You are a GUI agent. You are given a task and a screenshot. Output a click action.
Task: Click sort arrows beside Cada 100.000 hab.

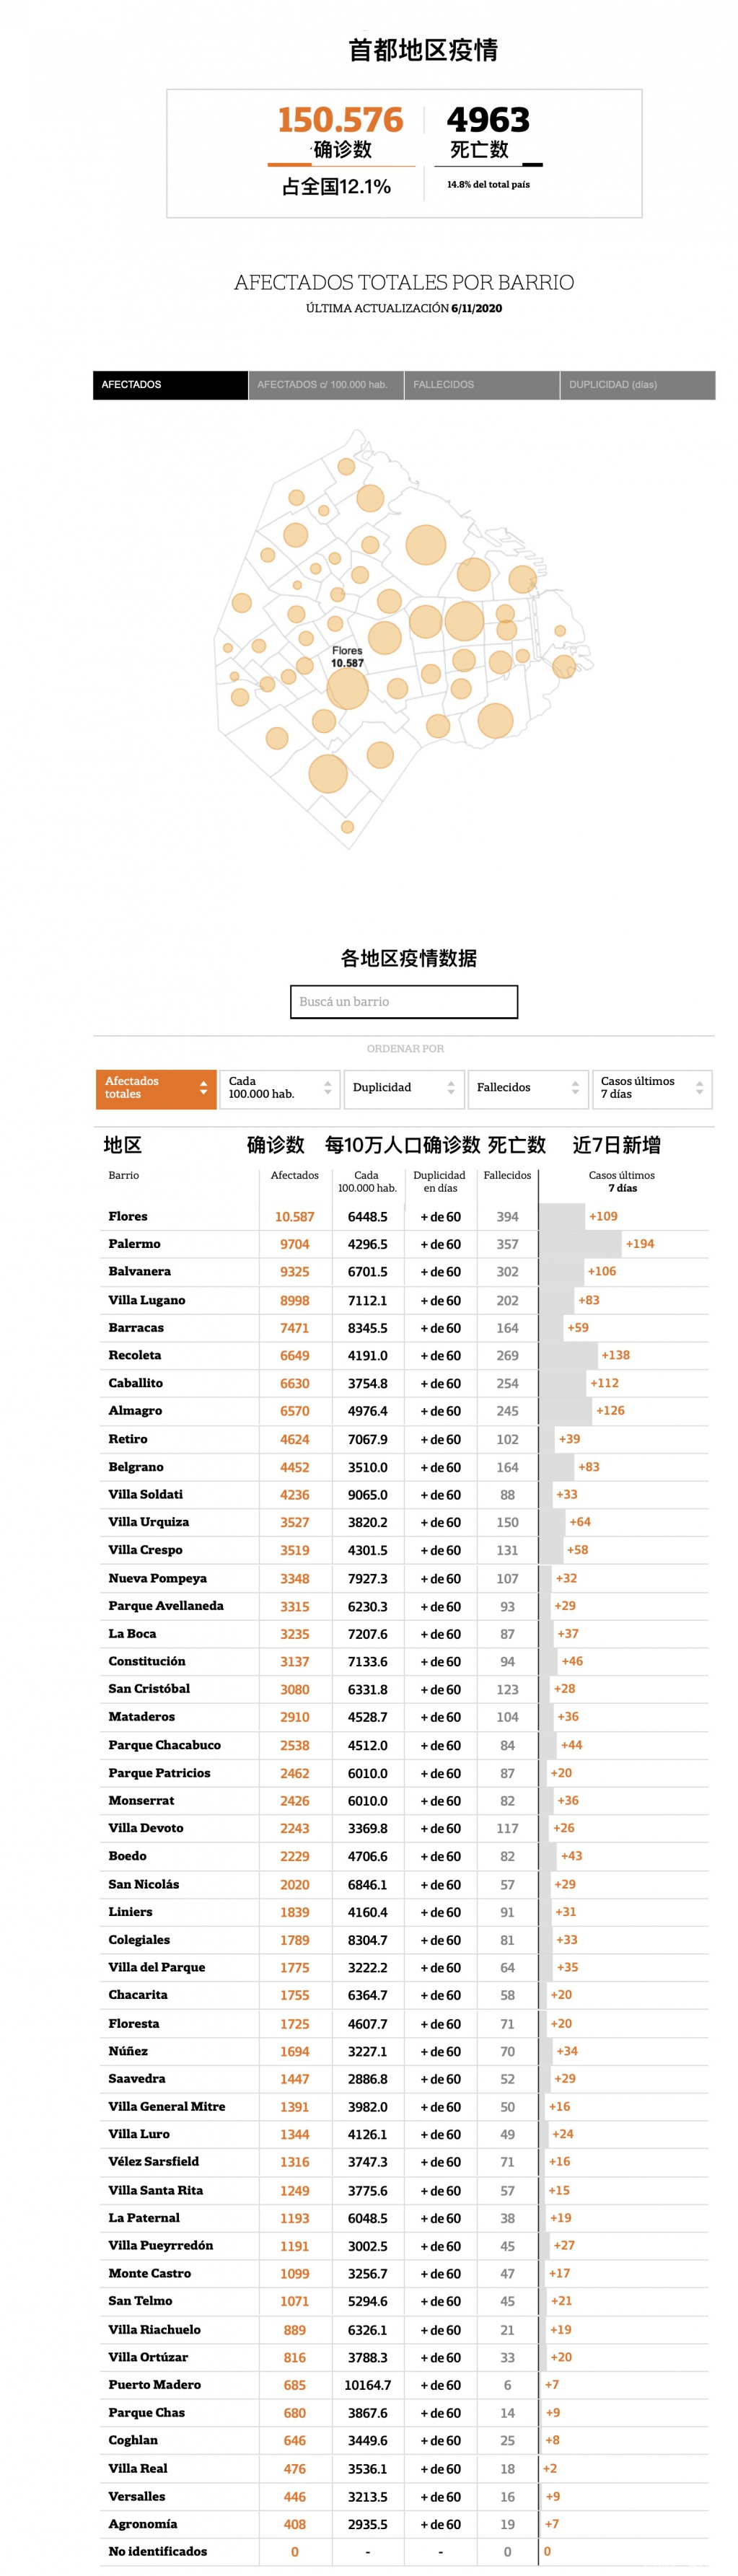click(327, 1087)
